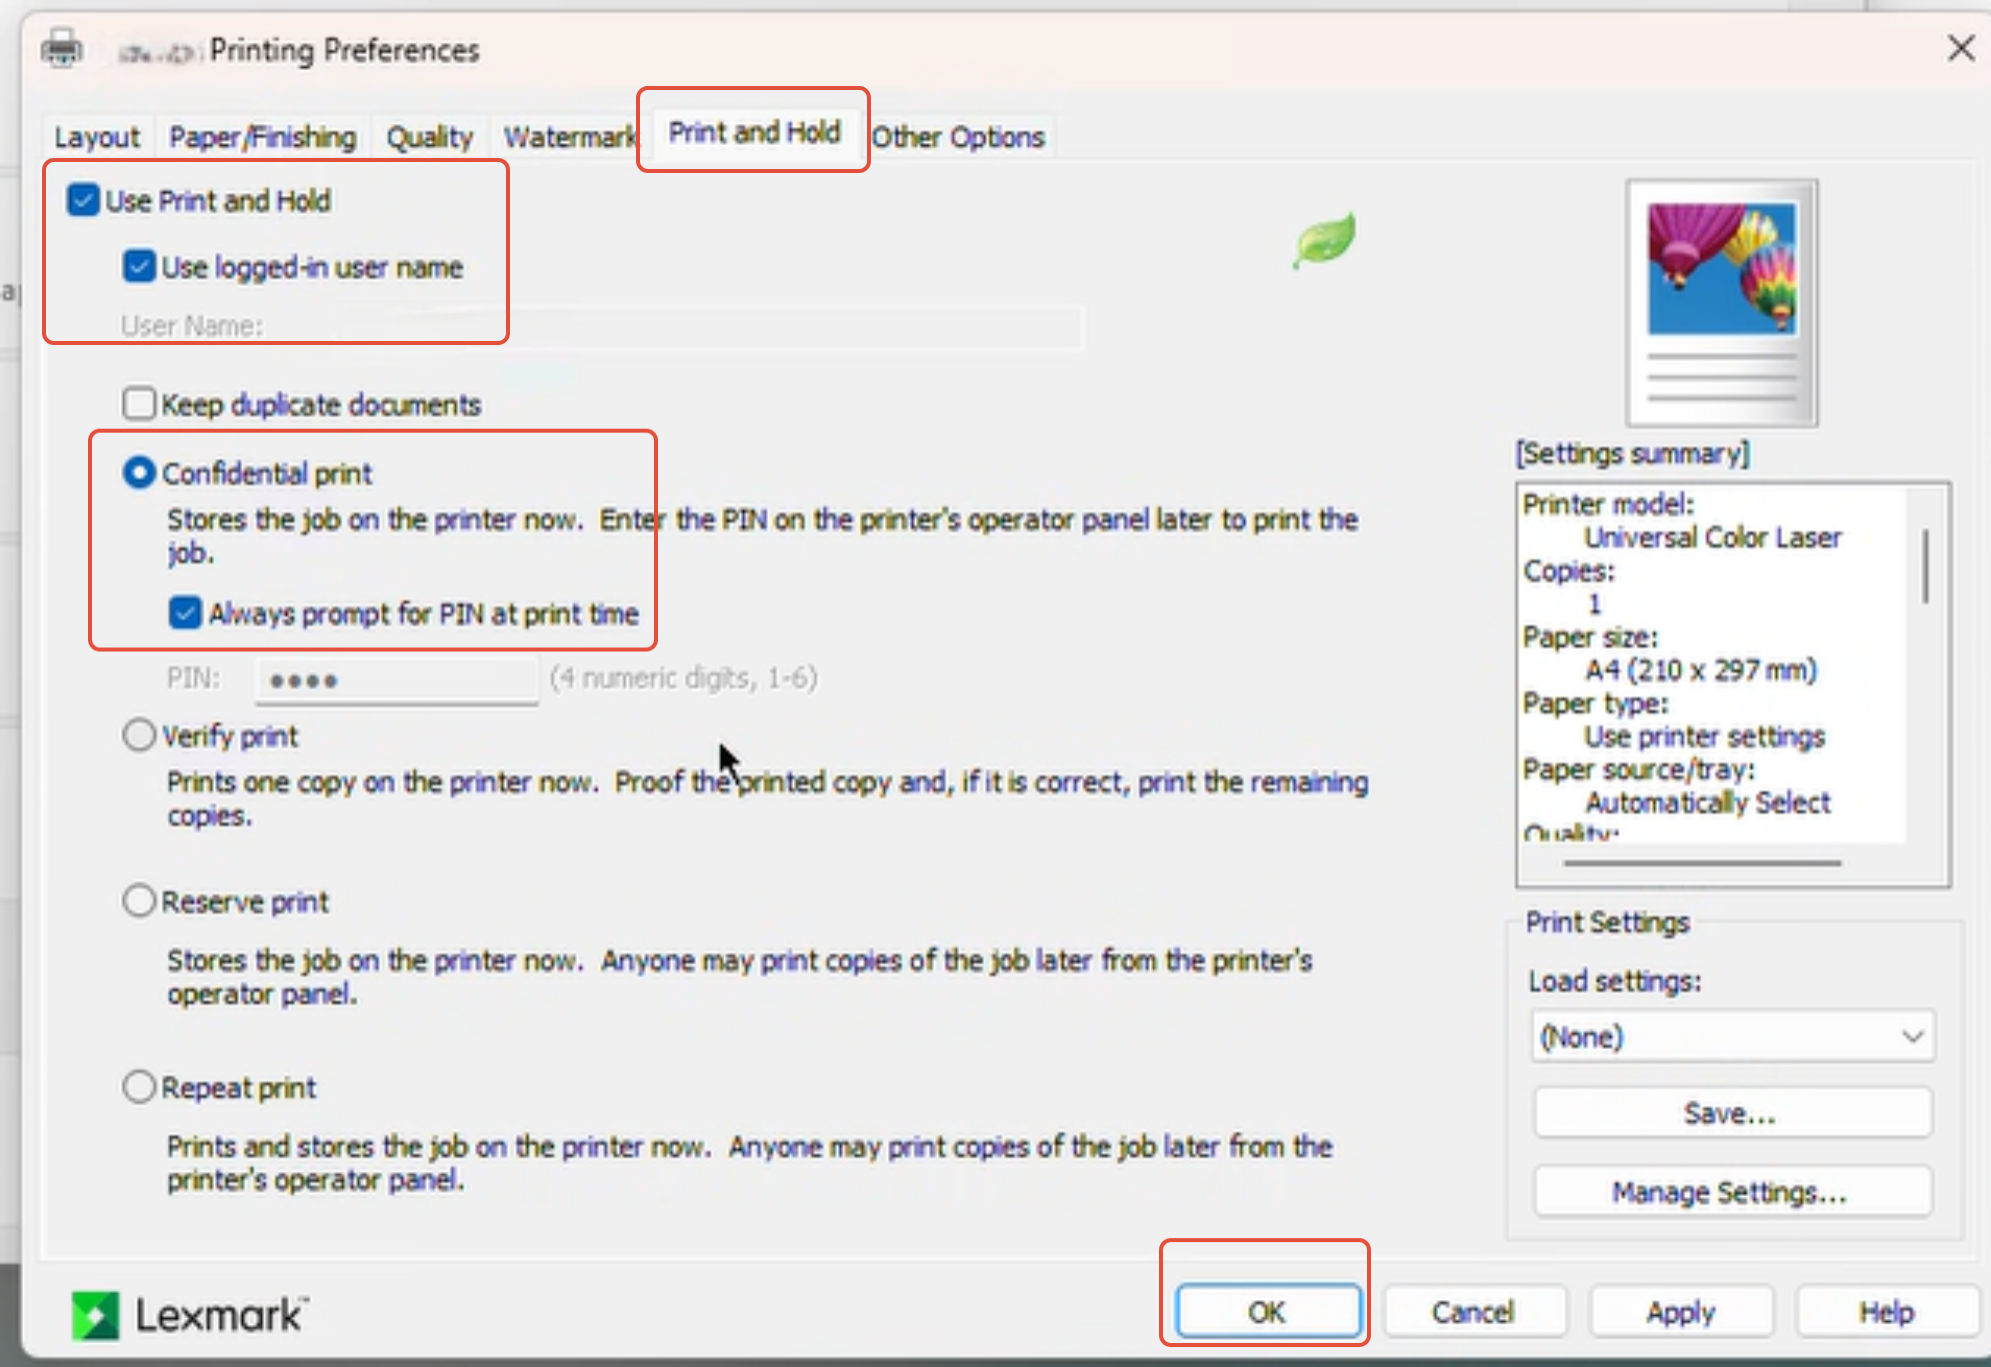Image resolution: width=1991 pixels, height=1367 pixels.
Task: Click the Cancel button
Action: click(1473, 1311)
